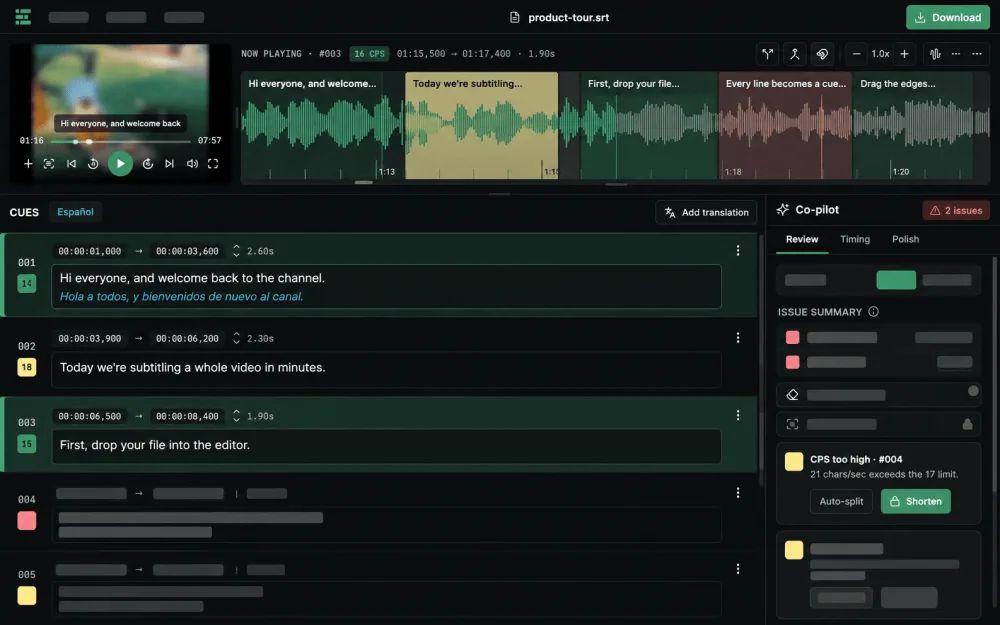The width and height of the screenshot is (1000, 625).
Task: Open the app menu logo icon
Action: tap(23, 17)
